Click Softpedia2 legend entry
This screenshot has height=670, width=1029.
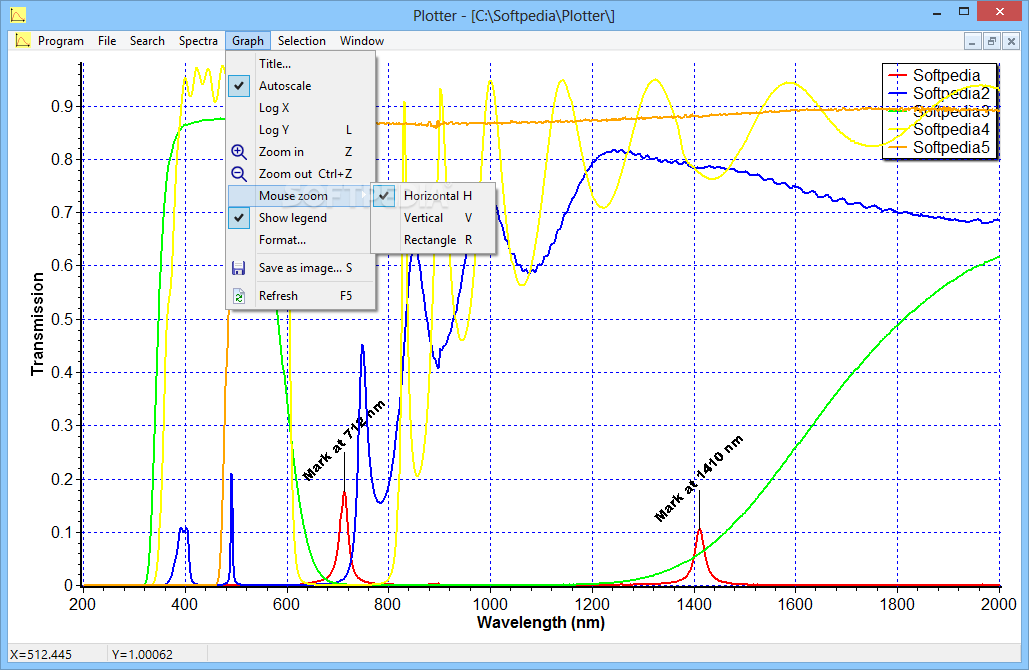(951, 94)
